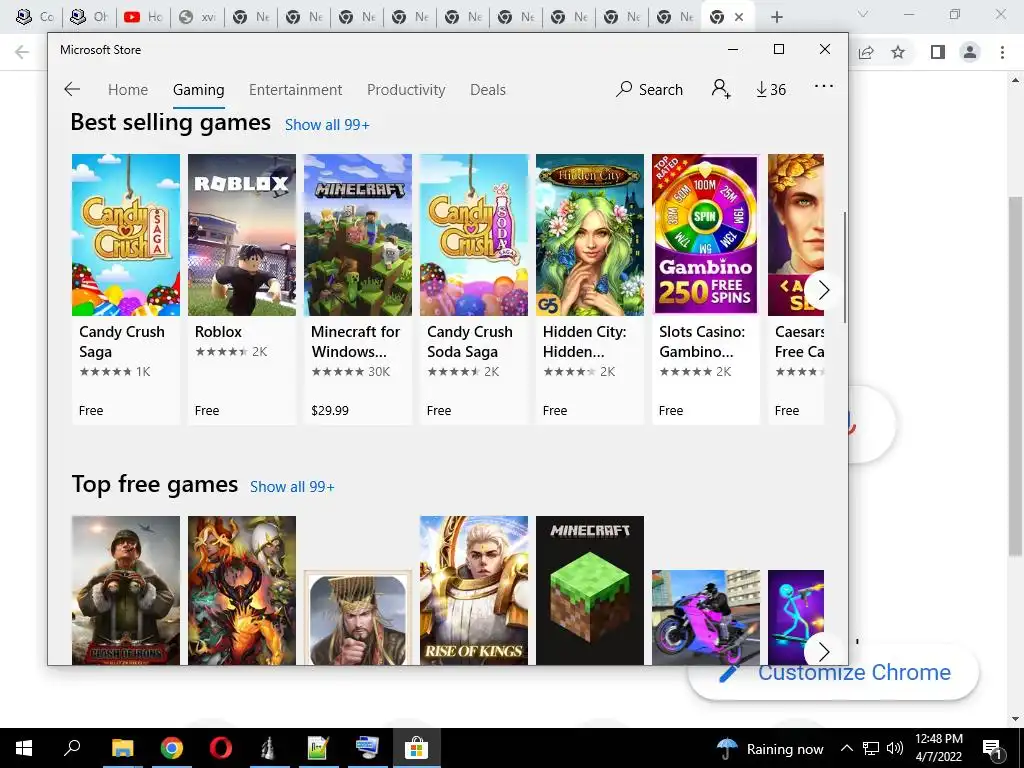Open the fire demon fantasy game tile
Viewport: 1024px width, 768px height.
(x=242, y=590)
